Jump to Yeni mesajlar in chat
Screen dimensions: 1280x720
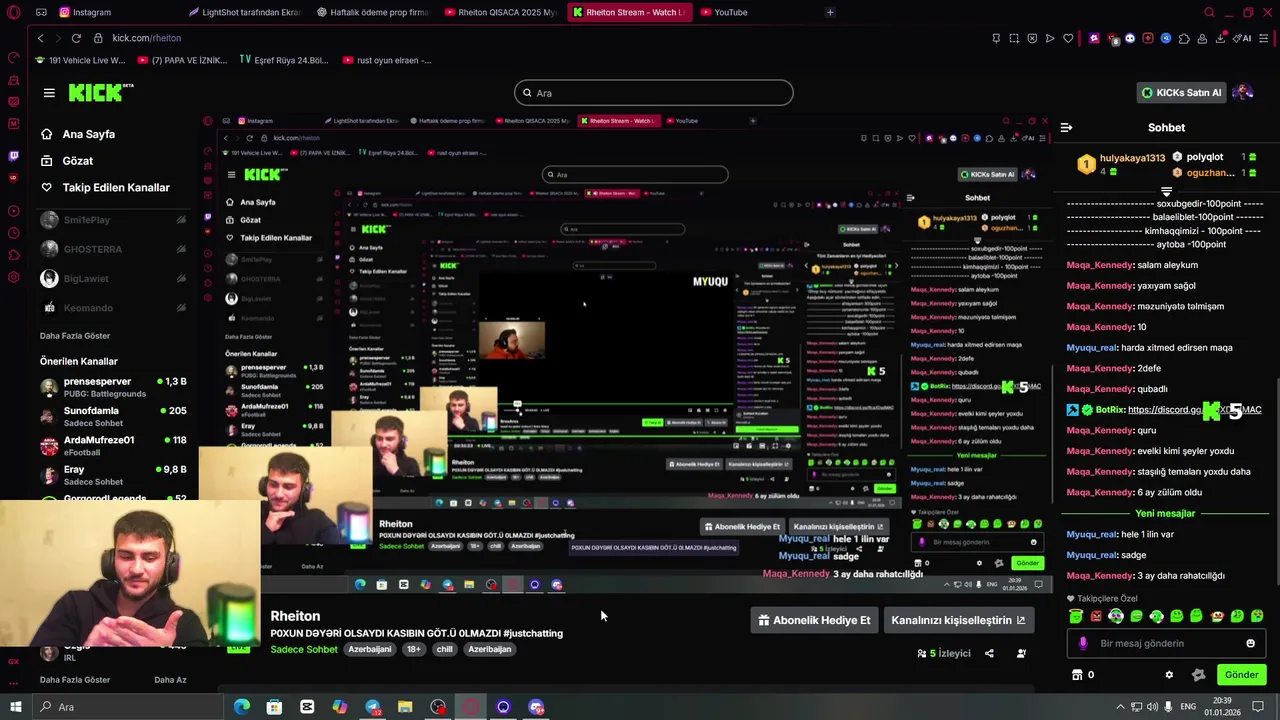point(1165,513)
